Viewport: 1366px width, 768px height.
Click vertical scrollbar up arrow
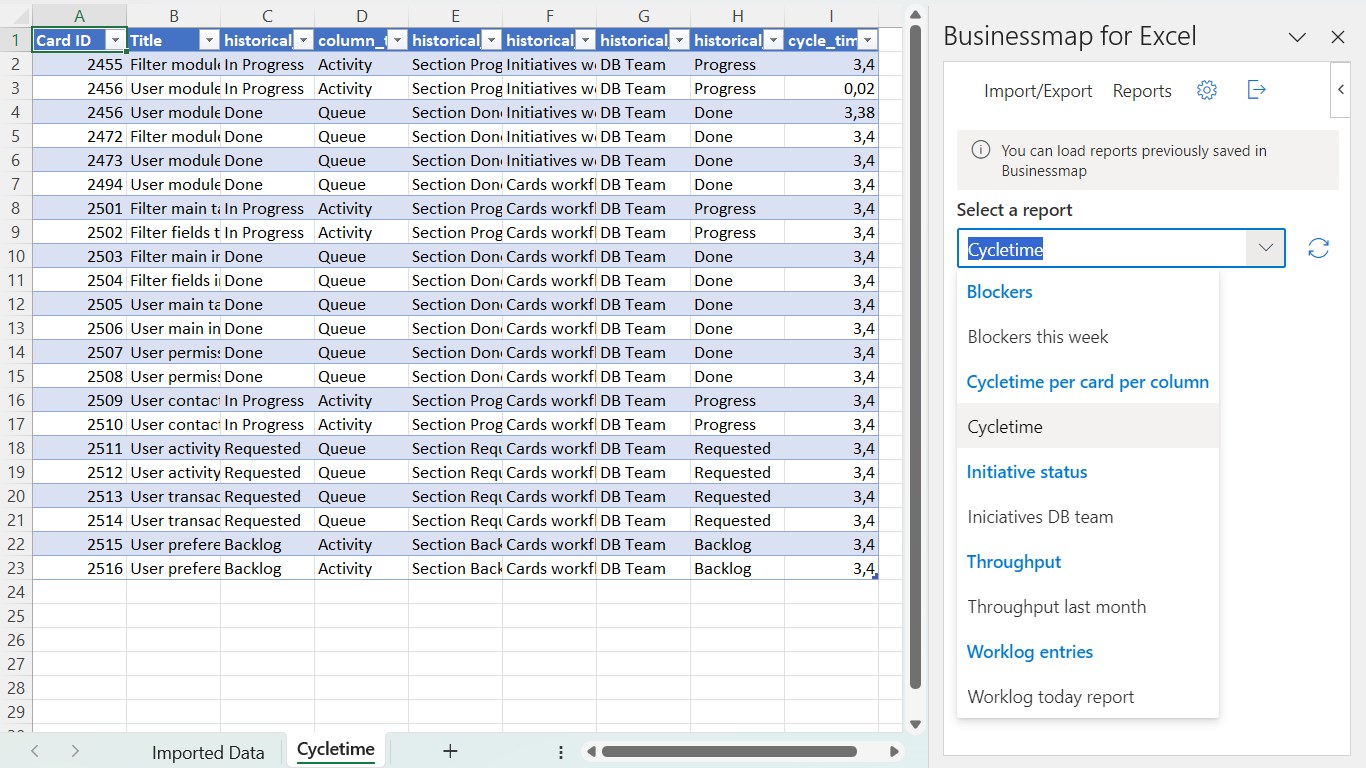pos(914,14)
